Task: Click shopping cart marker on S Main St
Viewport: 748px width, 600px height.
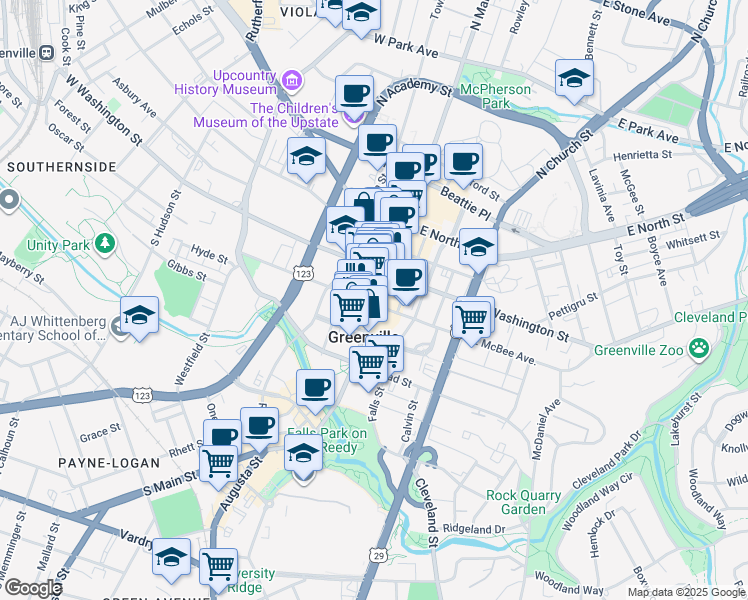Action: pyautogui.click(x=218, y=467)
